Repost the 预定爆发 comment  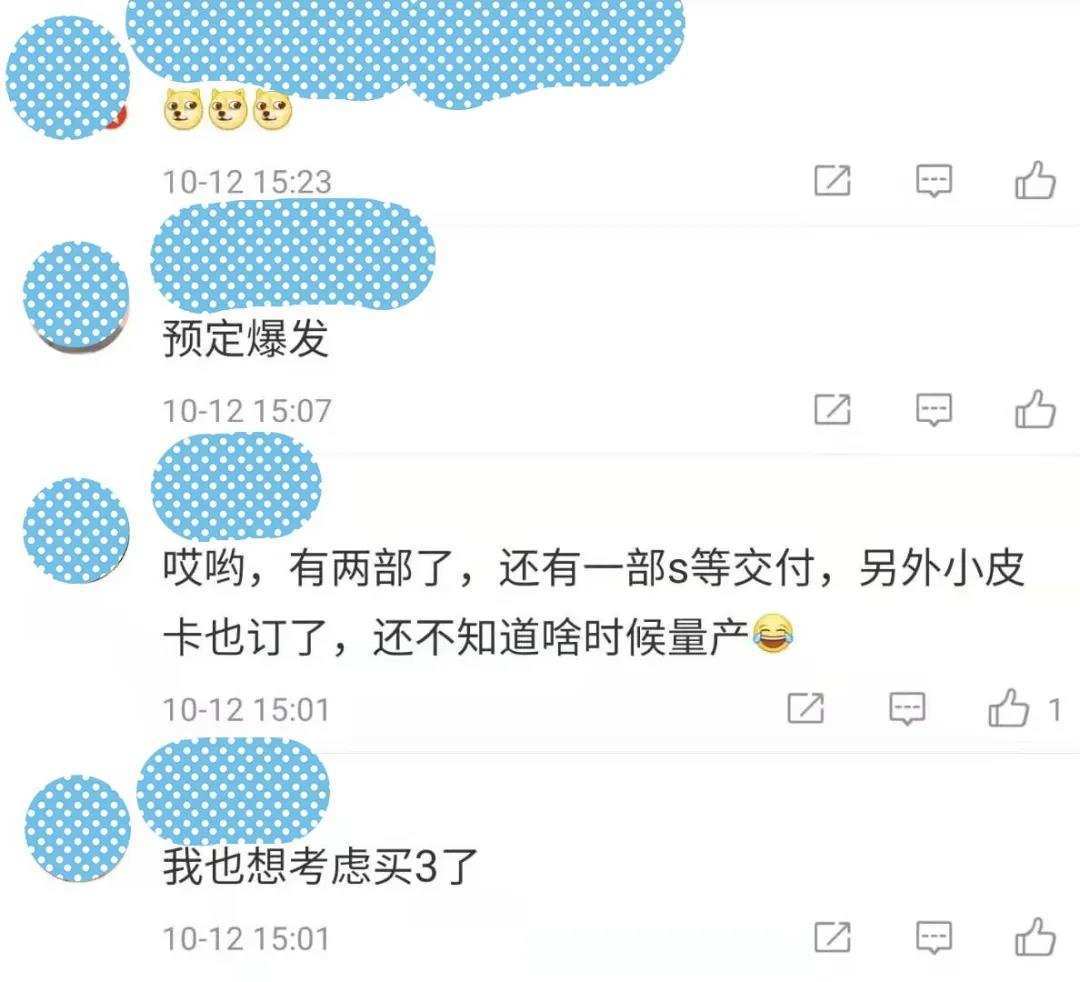pos(832,409)
